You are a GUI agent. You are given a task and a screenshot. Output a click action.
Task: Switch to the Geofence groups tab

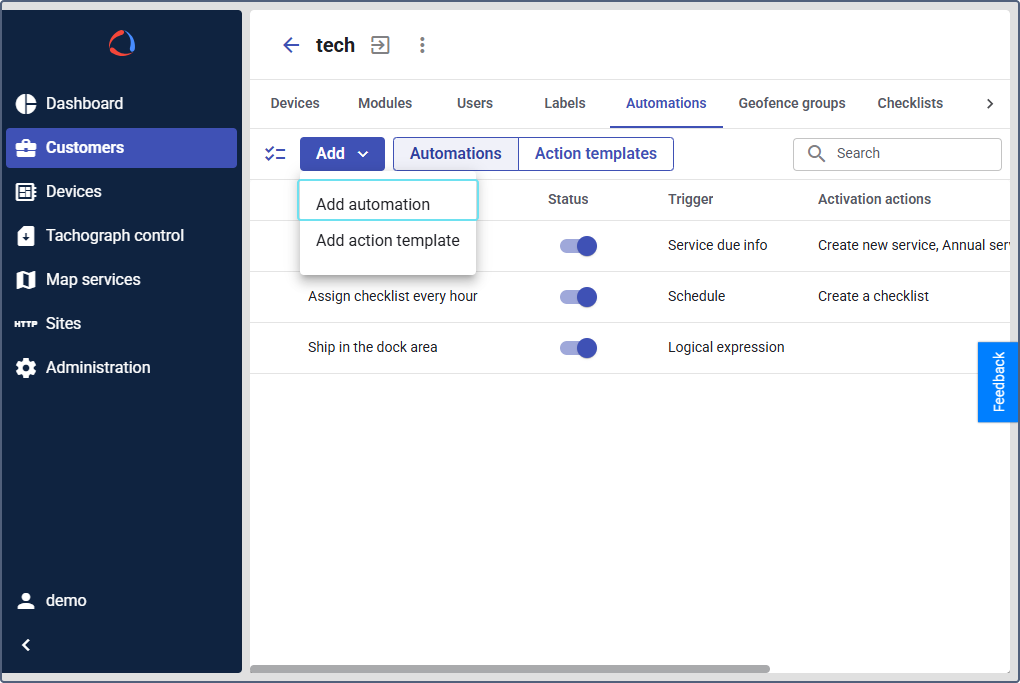[791, 103]
